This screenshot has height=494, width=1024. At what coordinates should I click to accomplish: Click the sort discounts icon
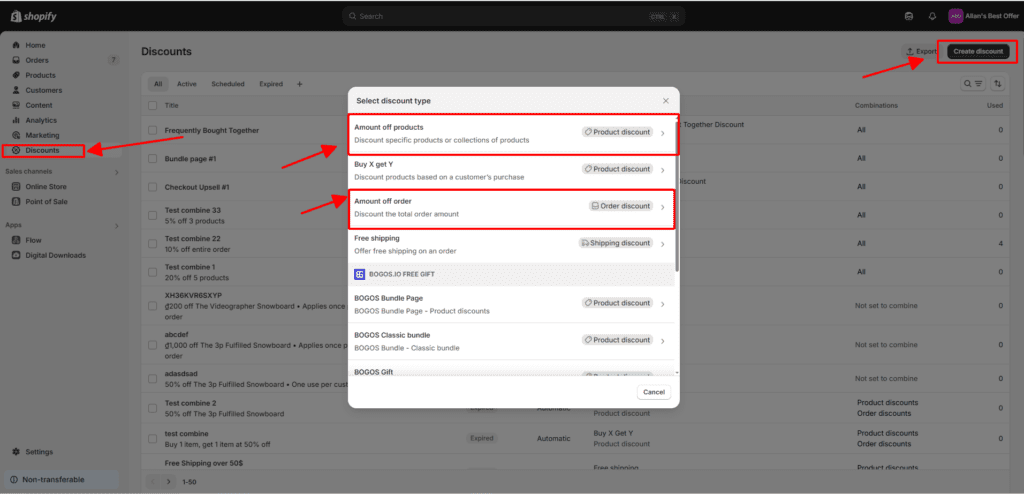[x=997, y=84]
